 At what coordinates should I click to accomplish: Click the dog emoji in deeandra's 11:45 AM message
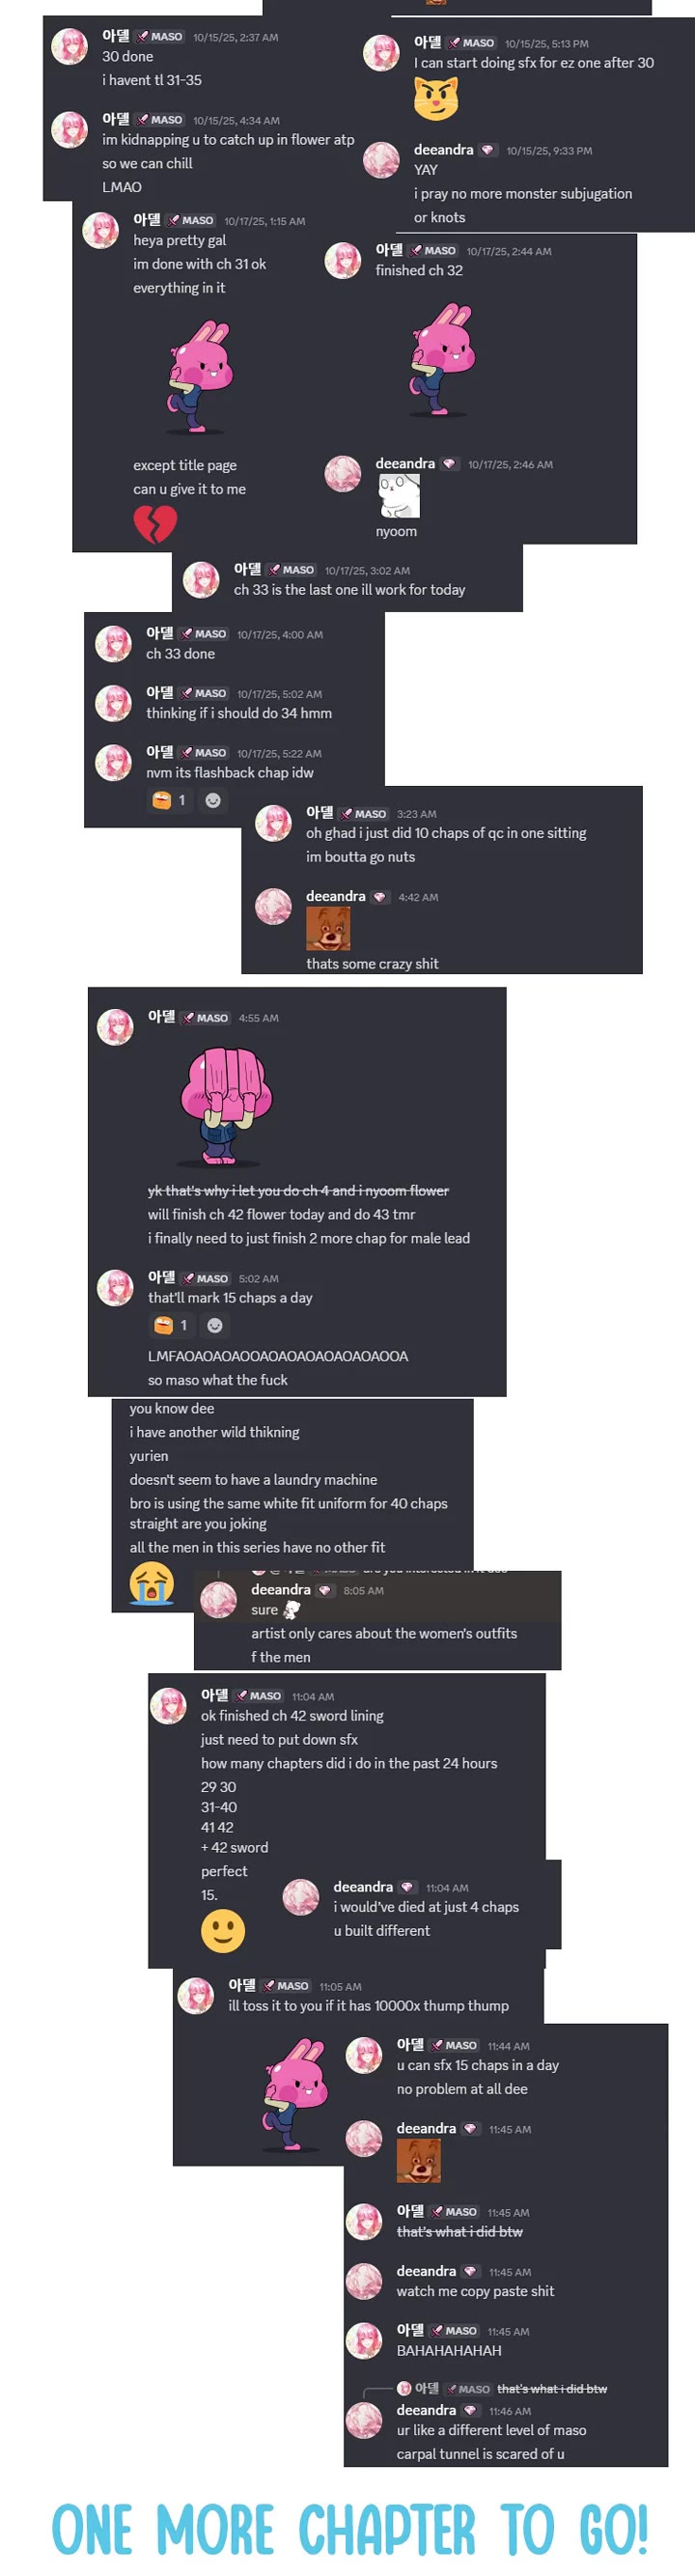coord(418,2161)
